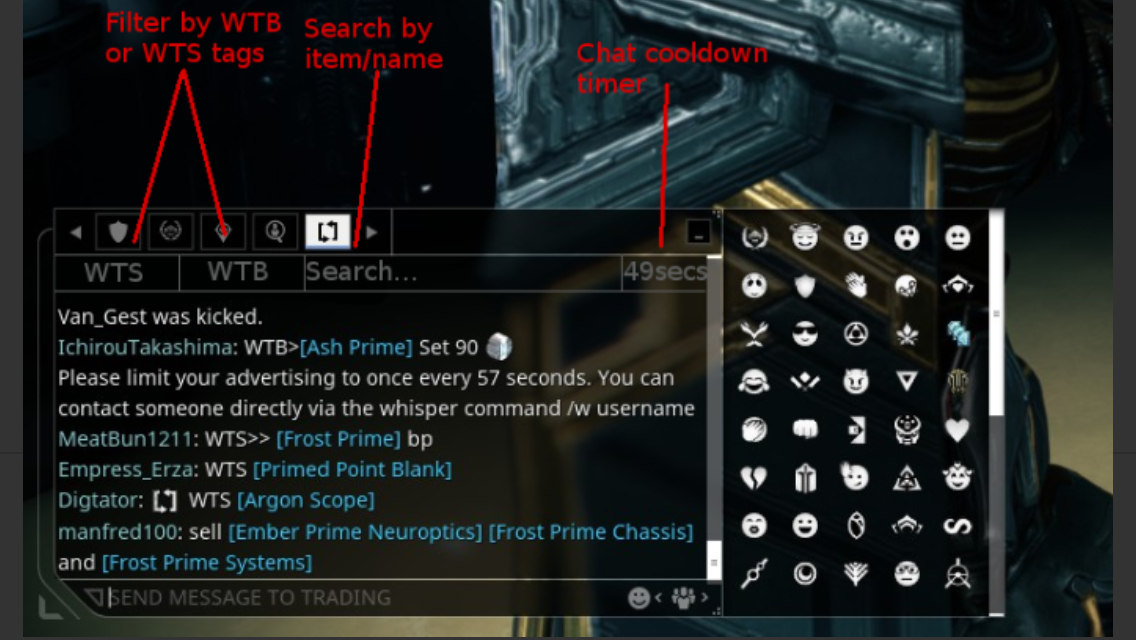Open the emoji picker smiley button
The image size is (1136, 640).
(x=638, y=598)
